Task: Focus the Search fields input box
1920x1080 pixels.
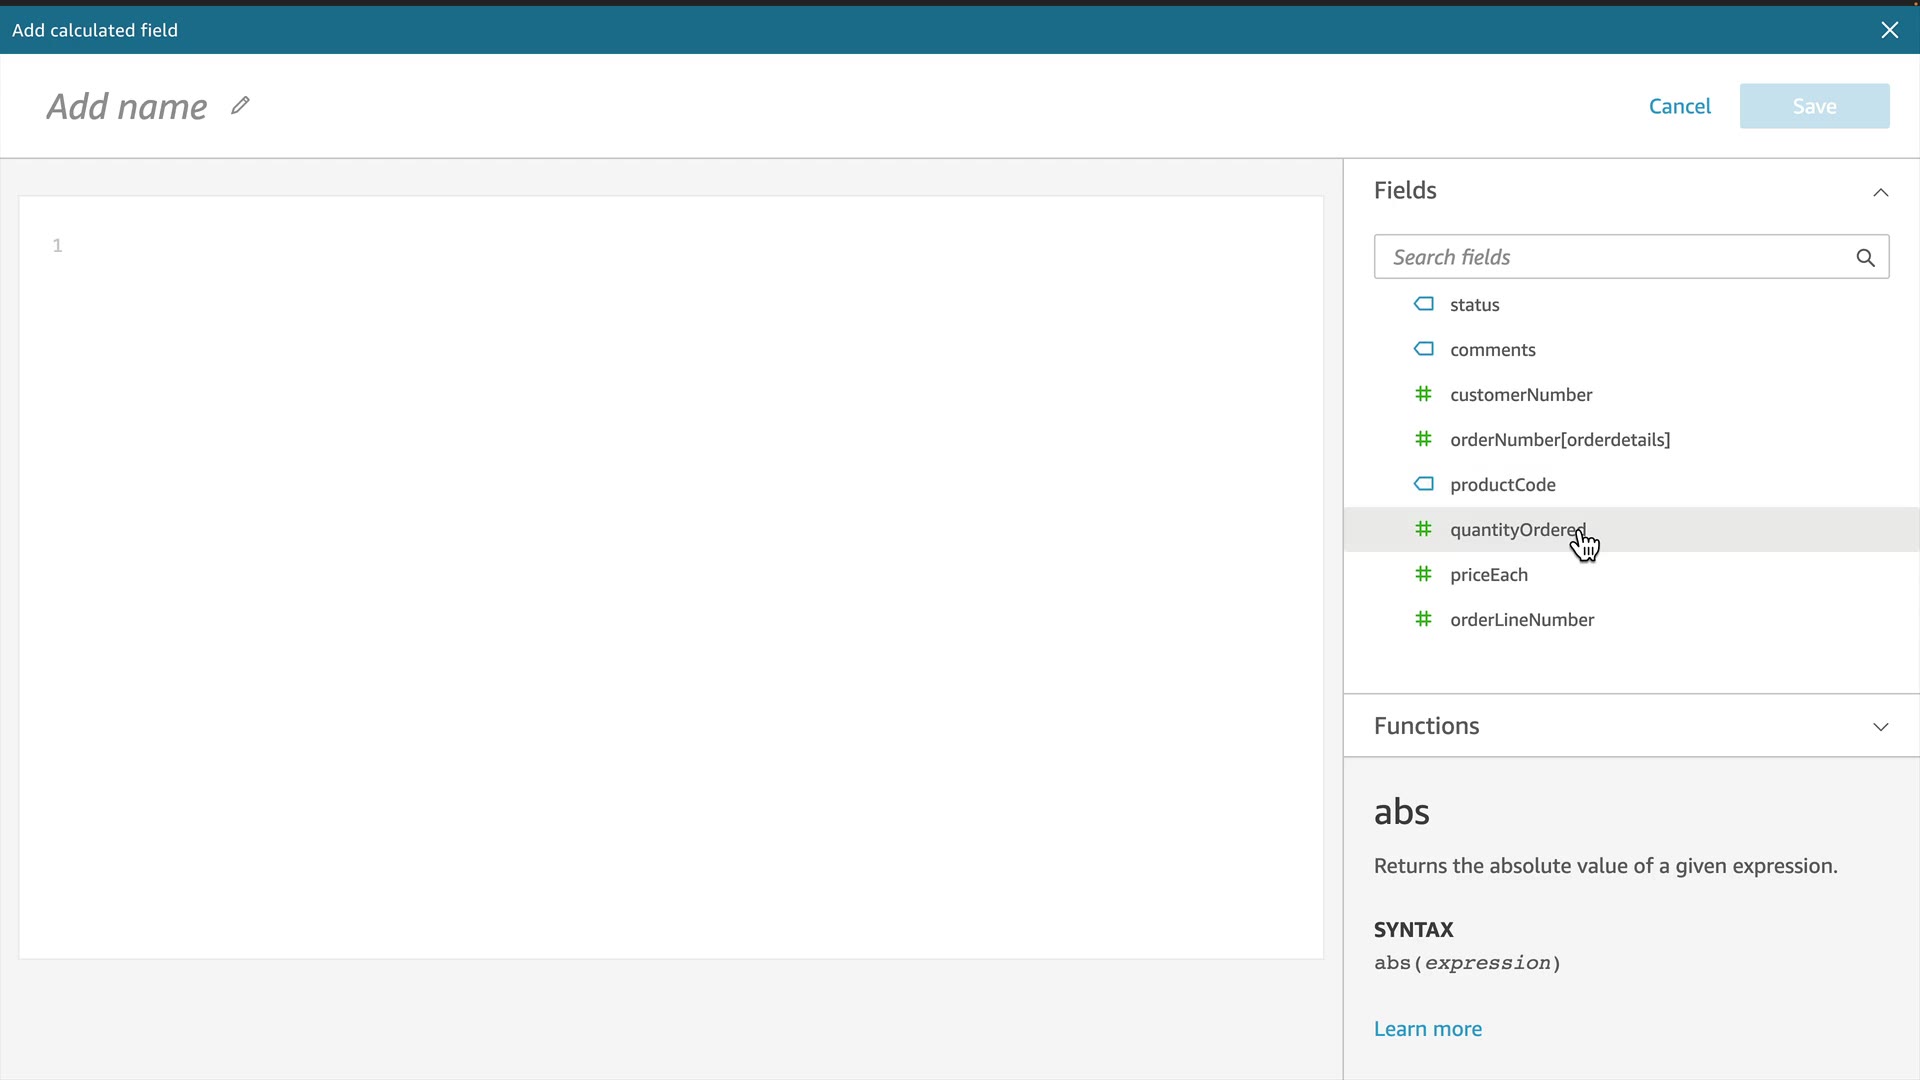Action: [x=1610, y=258]
